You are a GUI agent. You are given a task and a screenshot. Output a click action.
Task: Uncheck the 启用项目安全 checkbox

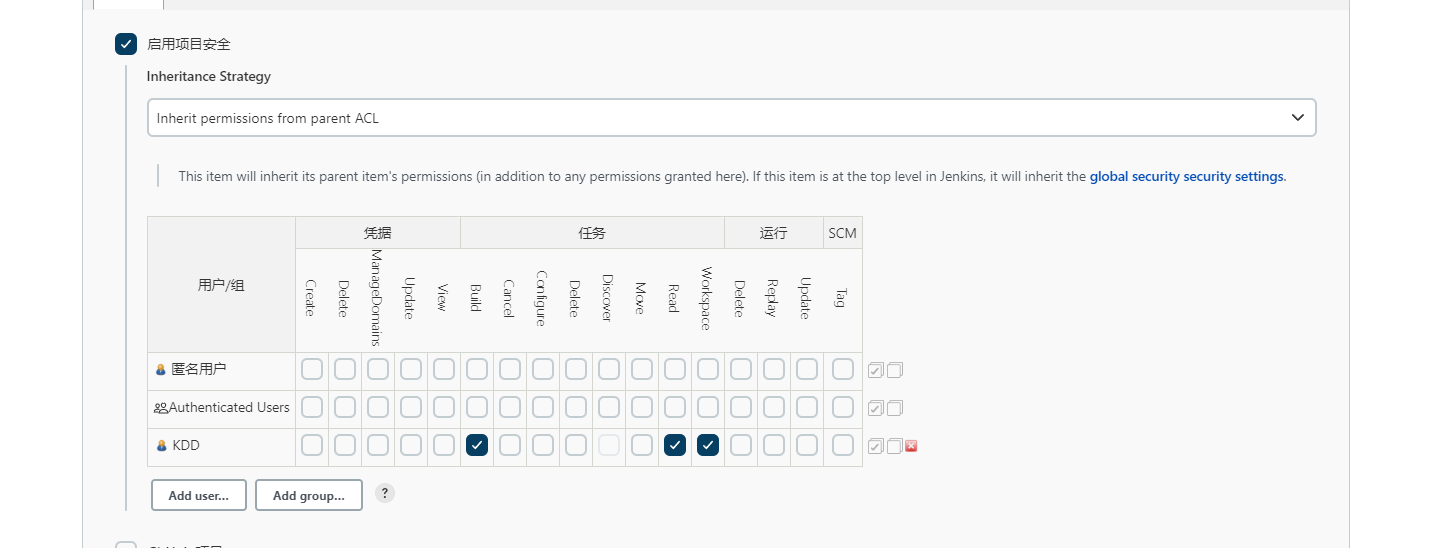click(126, 44)
